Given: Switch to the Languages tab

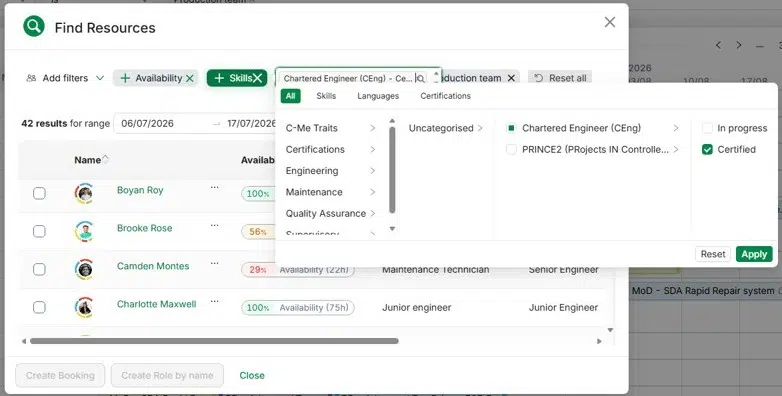Looking at the screenshot, I should click(378, 96).
